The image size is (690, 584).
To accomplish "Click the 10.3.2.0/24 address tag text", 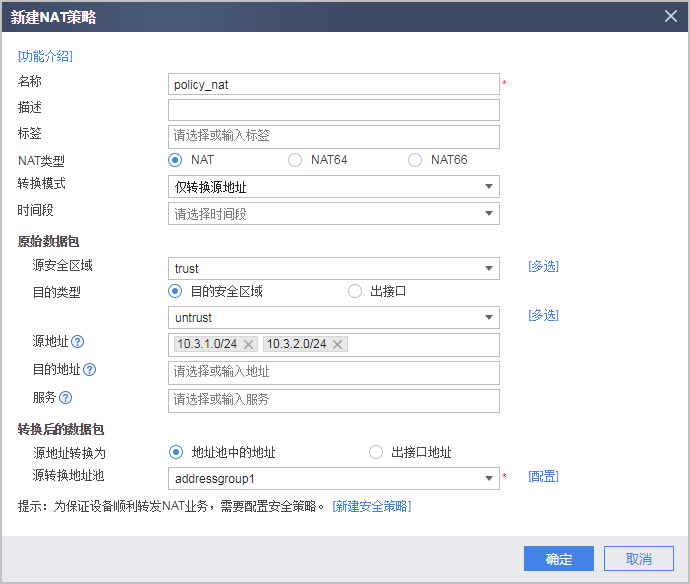I will tap(297, 344).
